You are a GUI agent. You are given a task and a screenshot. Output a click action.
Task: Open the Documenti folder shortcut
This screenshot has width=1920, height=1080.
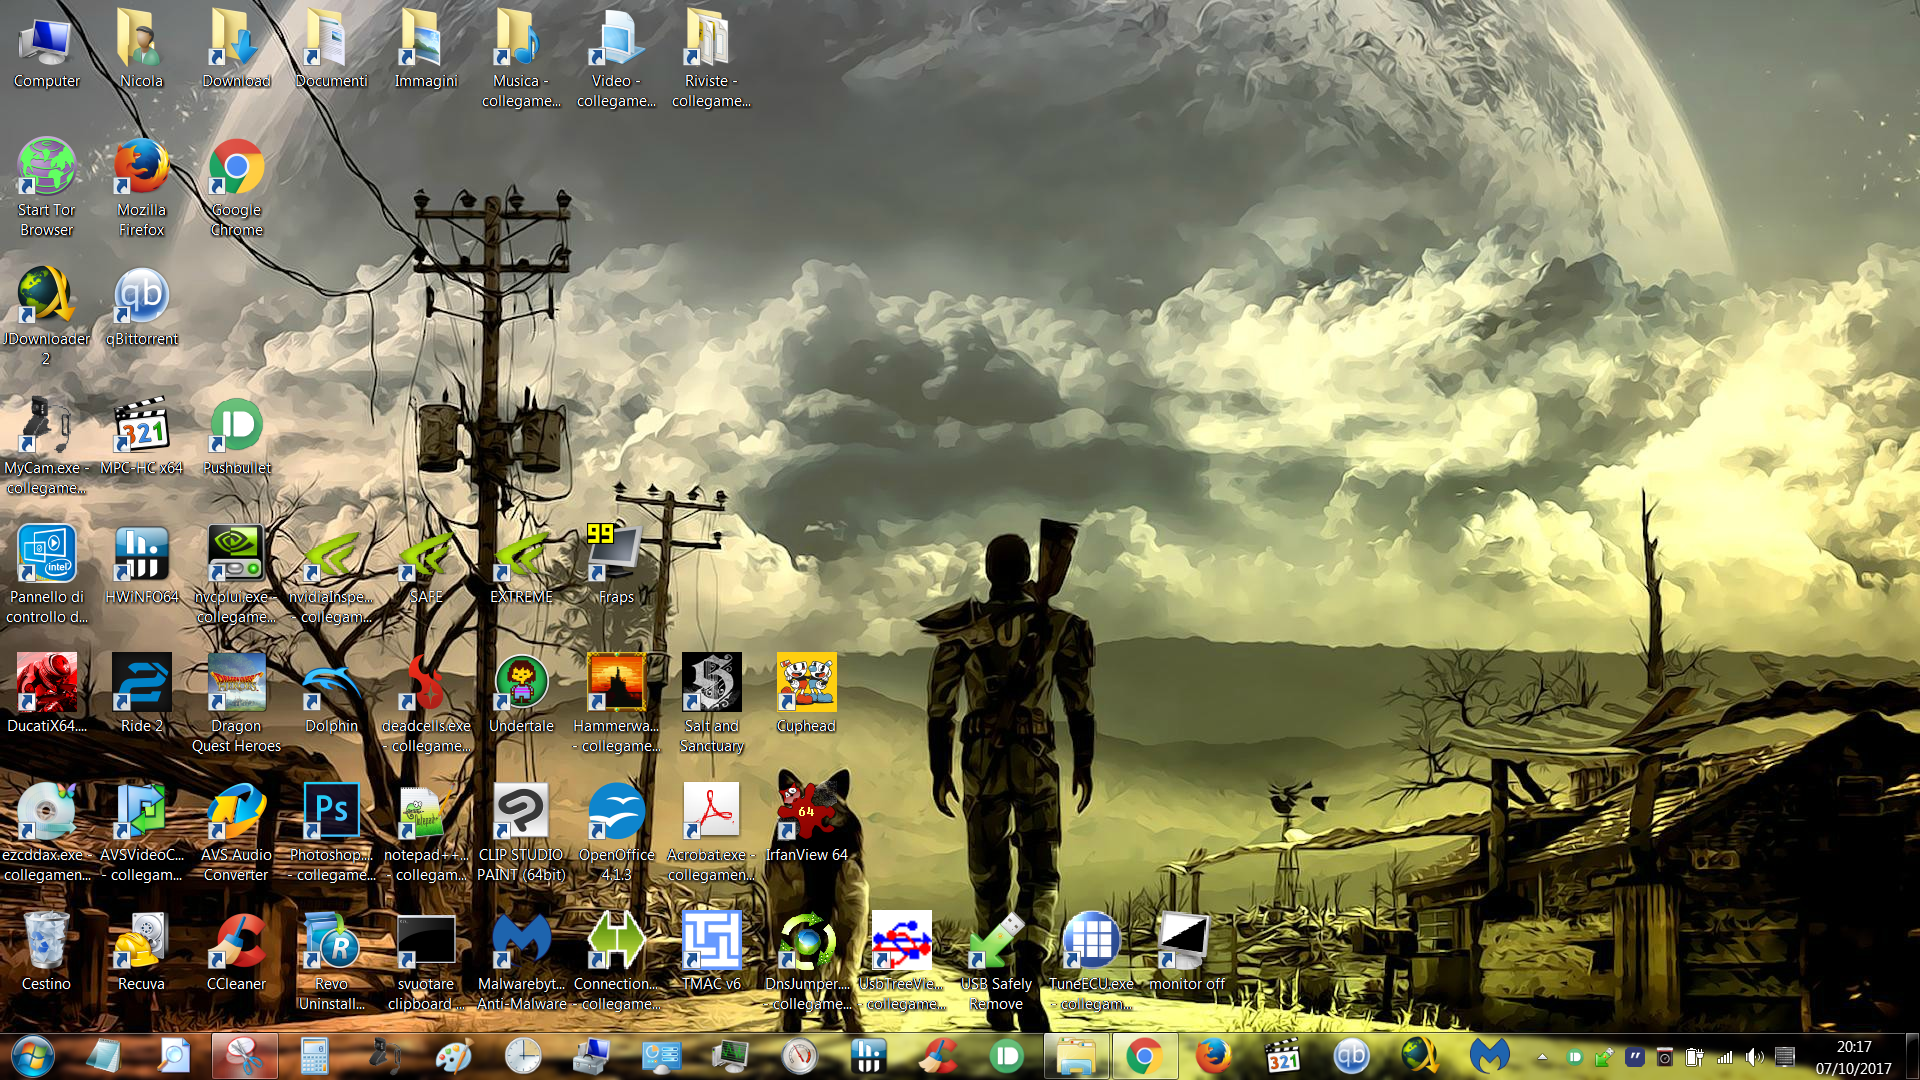coord(331,50)
